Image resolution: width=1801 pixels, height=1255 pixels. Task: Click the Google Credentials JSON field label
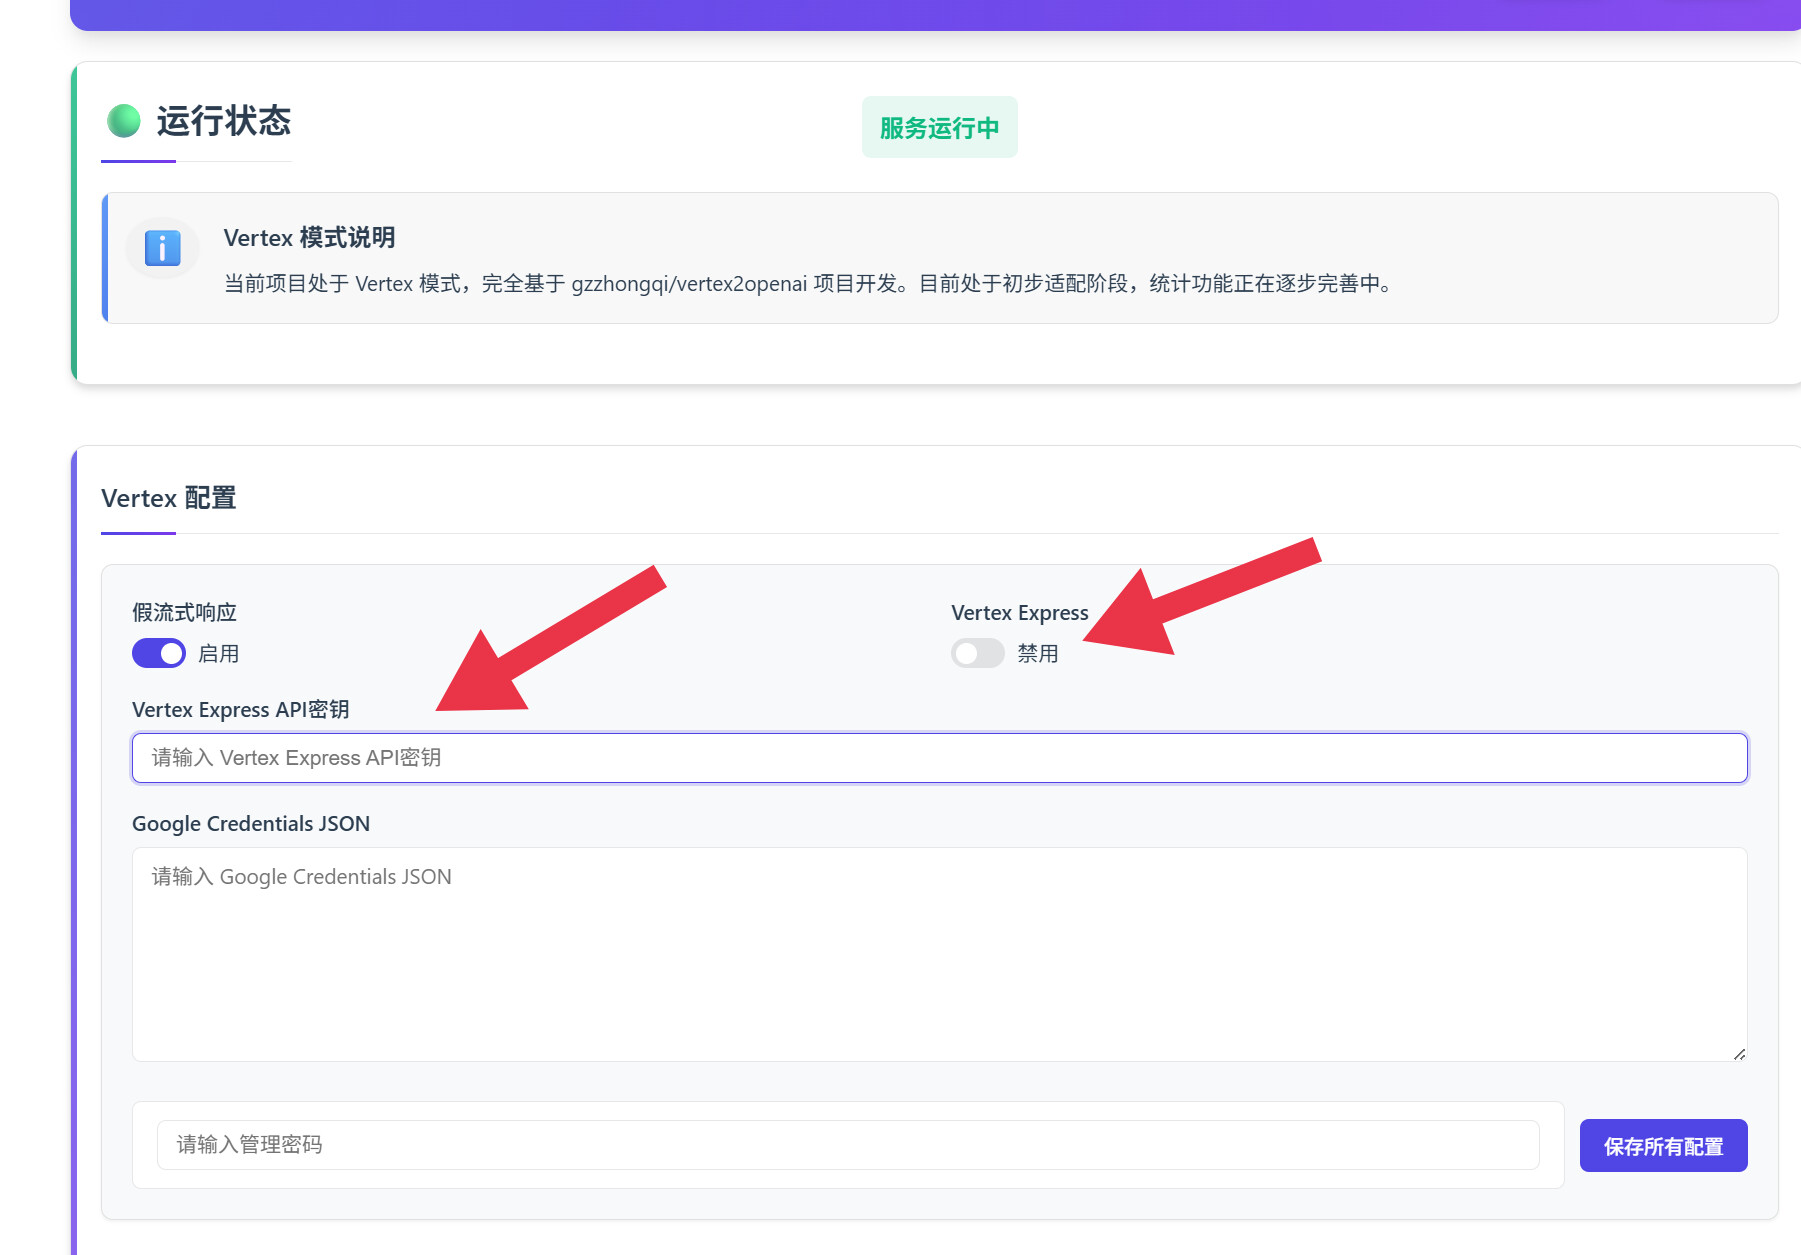[251, 824]
